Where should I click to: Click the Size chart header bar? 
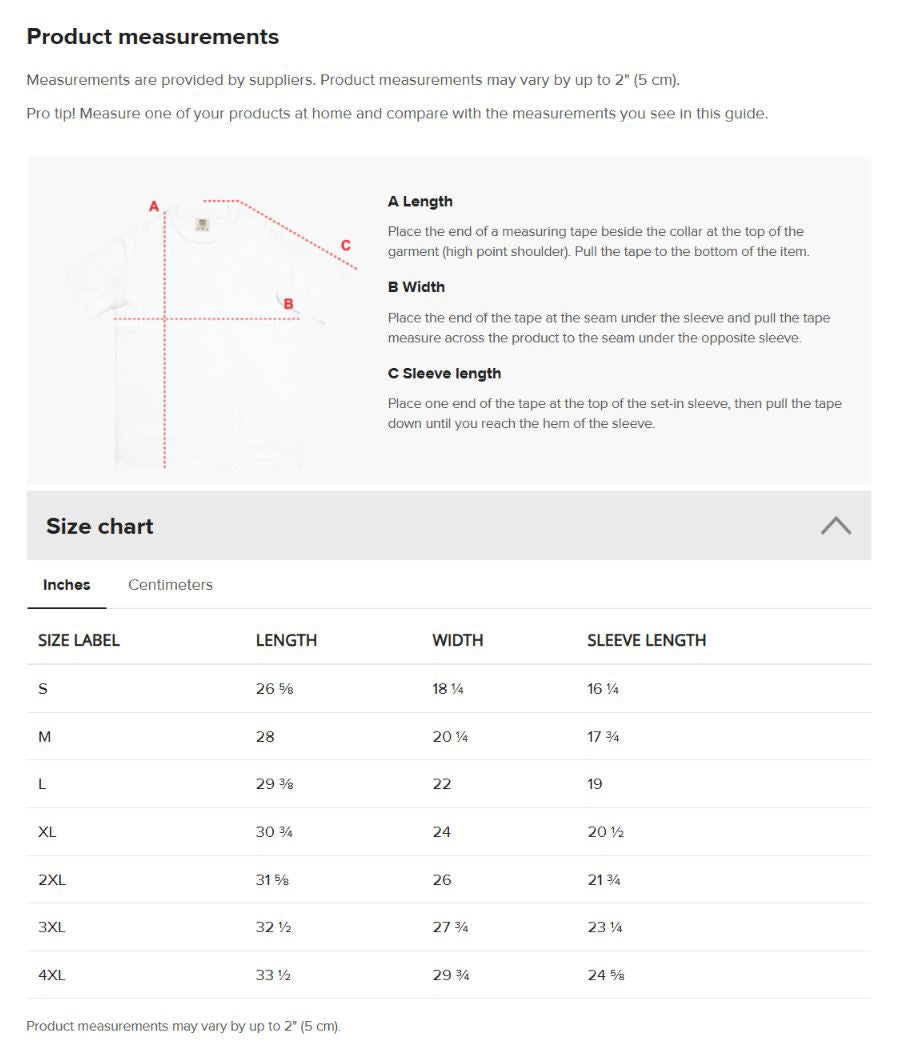click(449, 526)
